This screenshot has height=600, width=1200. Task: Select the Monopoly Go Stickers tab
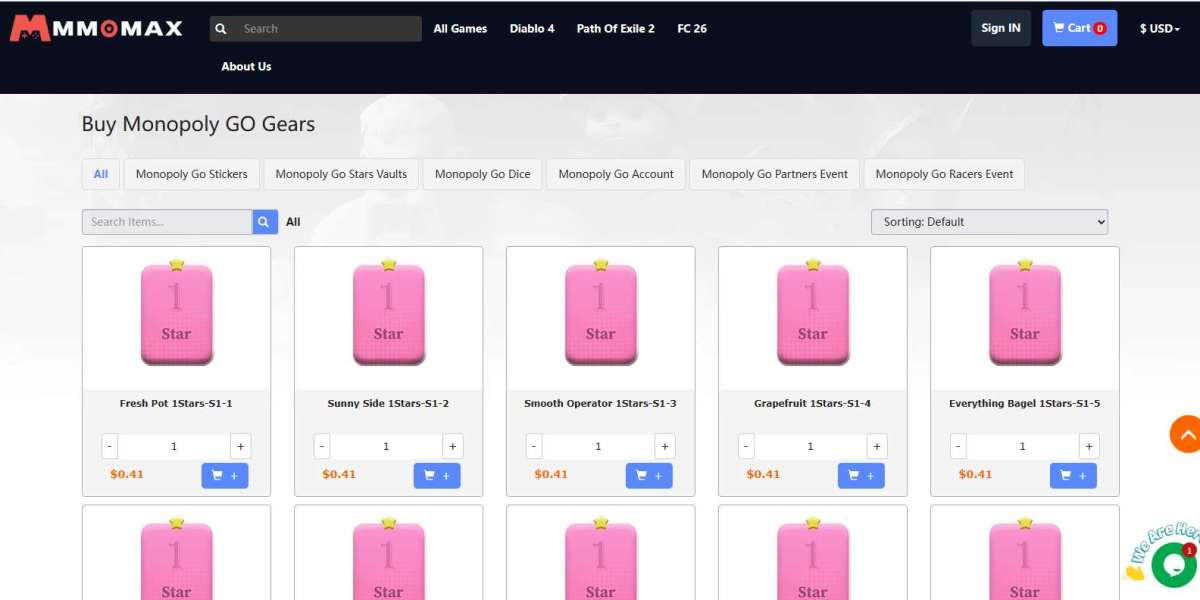coord(192,174)
